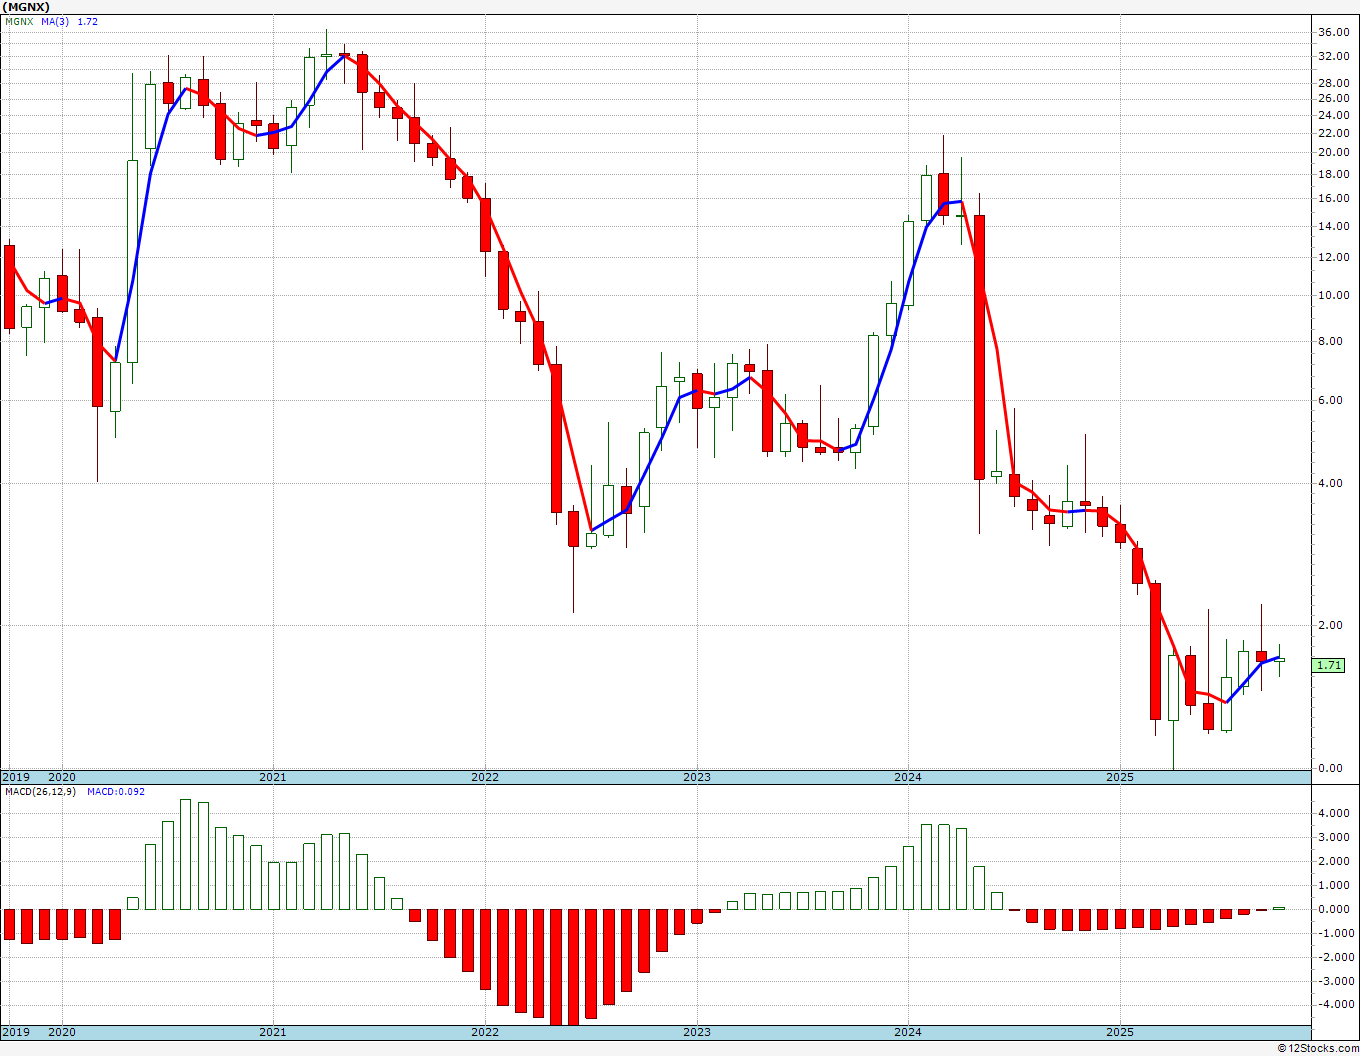The width and height of the screenshot is (1360, 1056).
Task: Click the MACD:0.092 value label
Action: (x=115, y=791)
